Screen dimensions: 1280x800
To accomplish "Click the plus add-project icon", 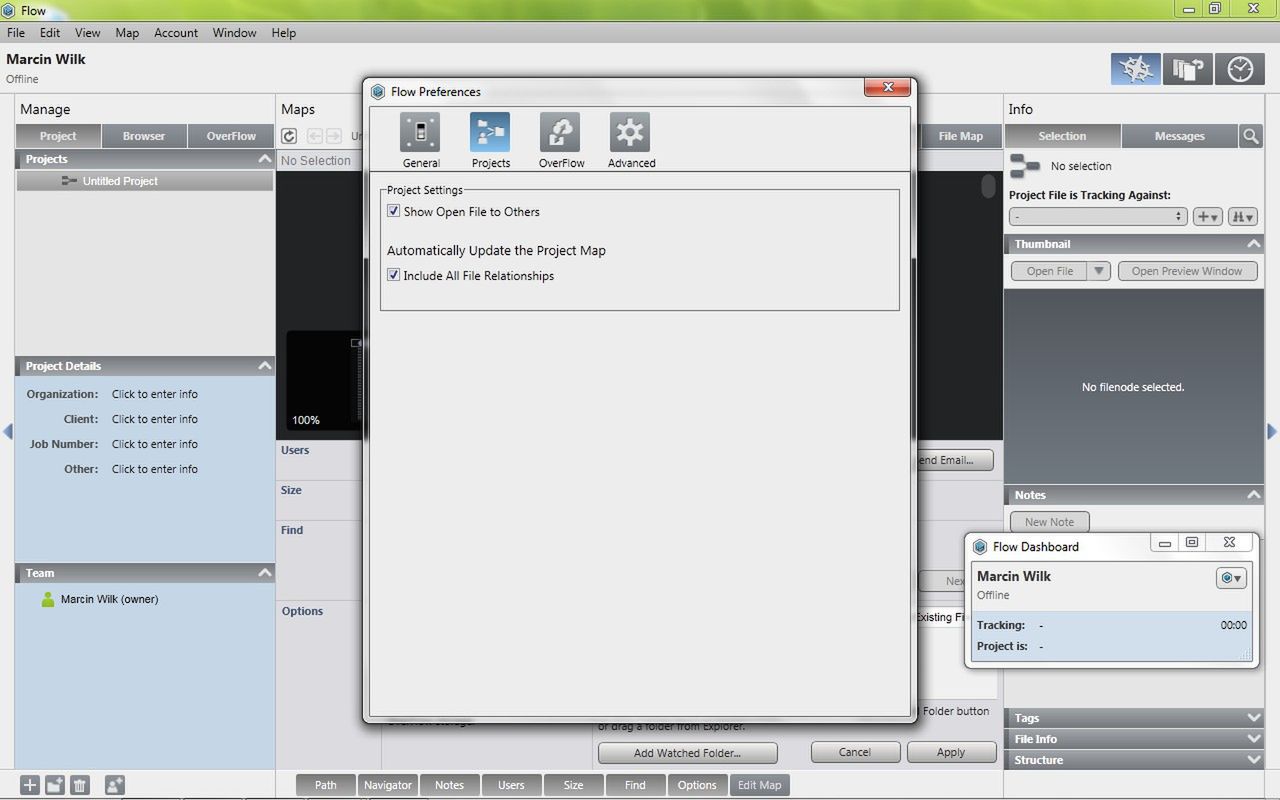I will click(30, 785).
